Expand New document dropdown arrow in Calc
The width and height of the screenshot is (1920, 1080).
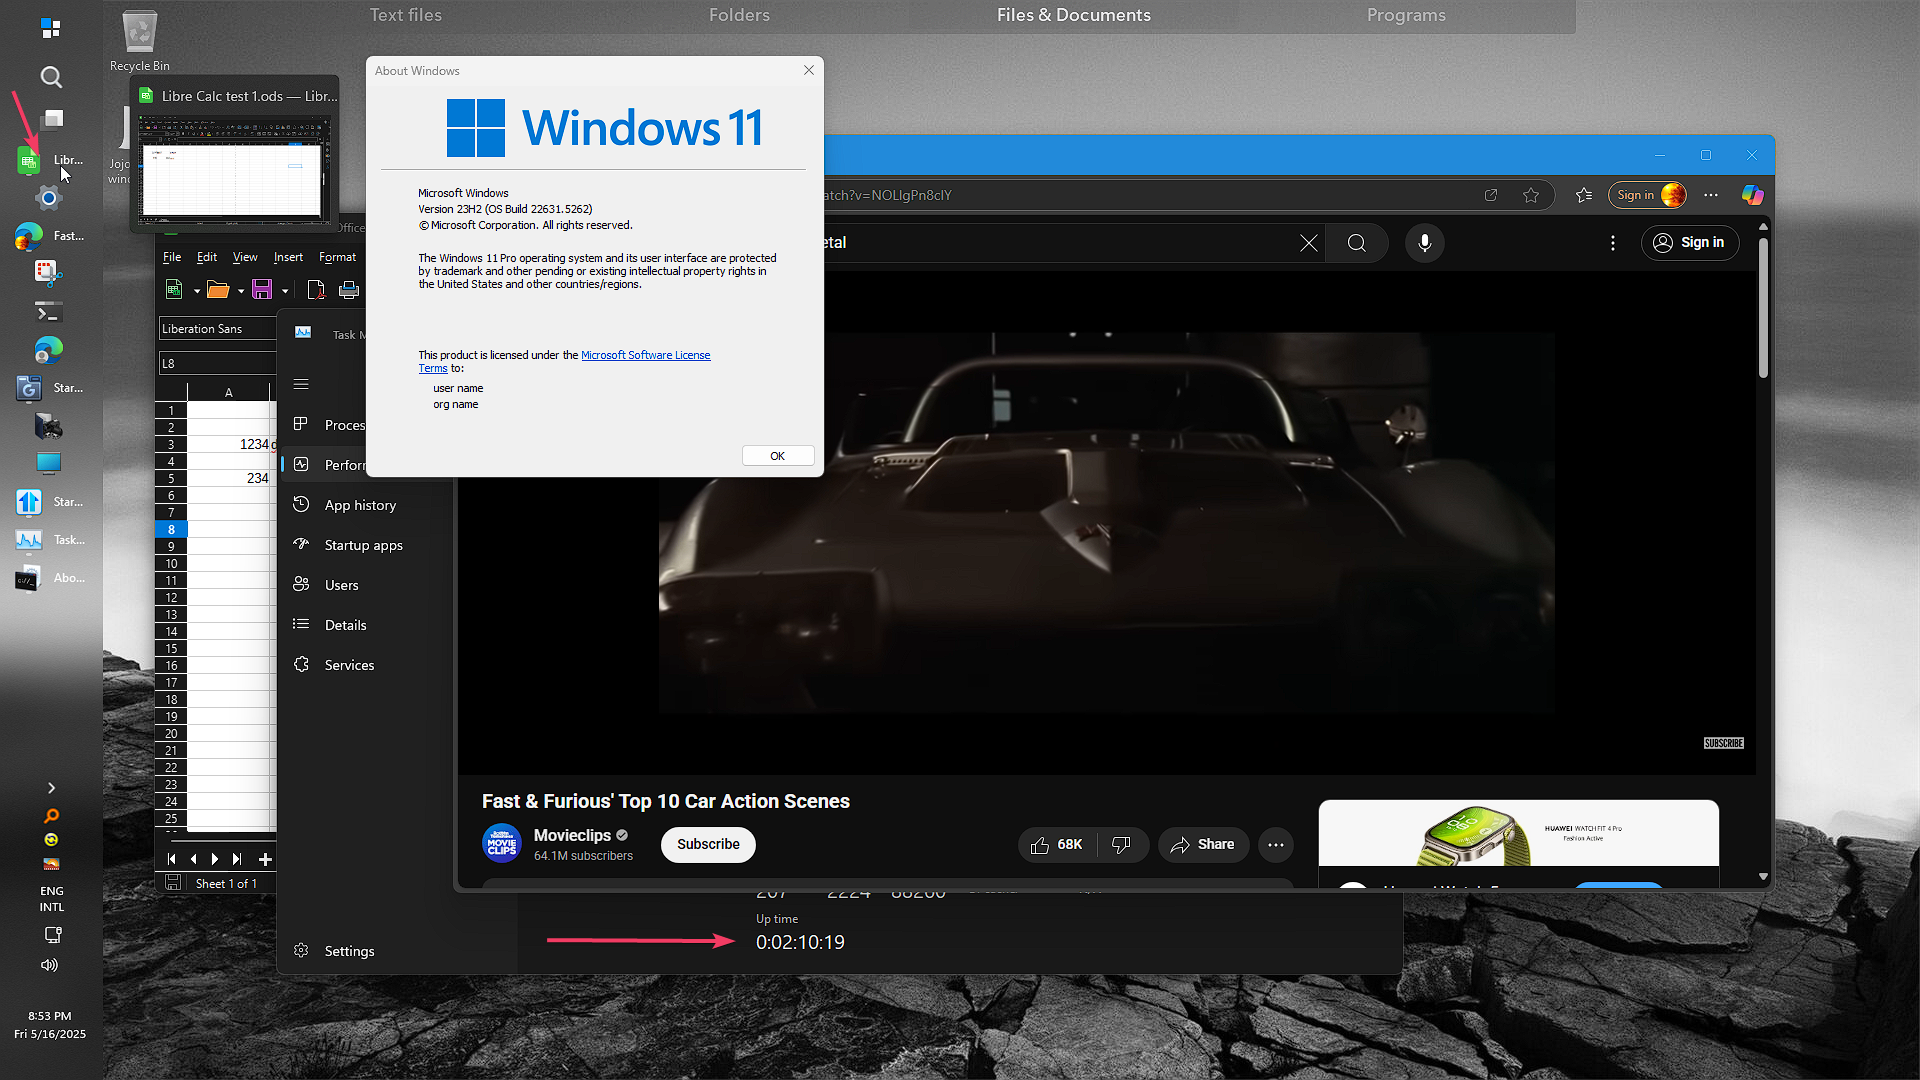tap(197, 291)
